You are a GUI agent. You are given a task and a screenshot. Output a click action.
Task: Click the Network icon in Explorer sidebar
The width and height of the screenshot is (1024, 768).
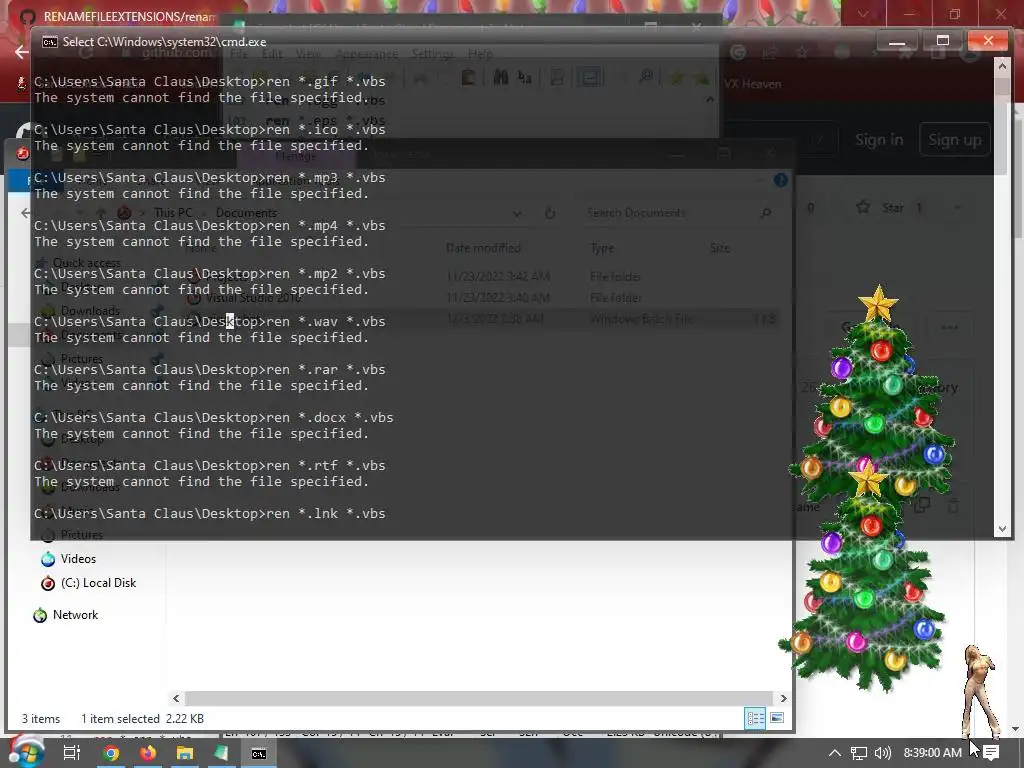pyautogui.click(x=40, y=615)
